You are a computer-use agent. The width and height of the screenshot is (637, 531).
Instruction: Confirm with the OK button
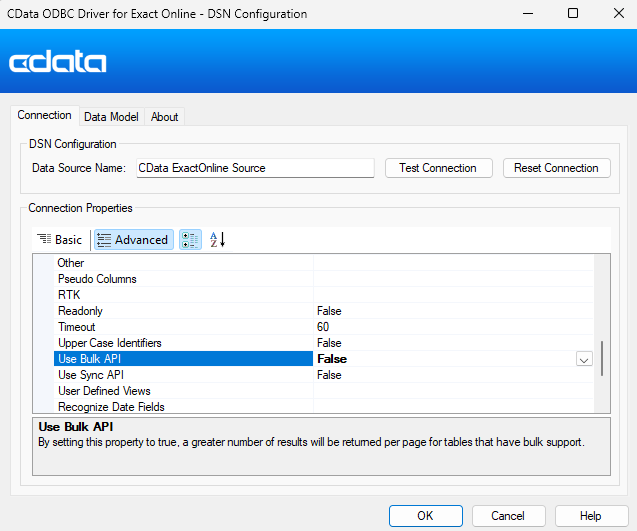point(425,516)
